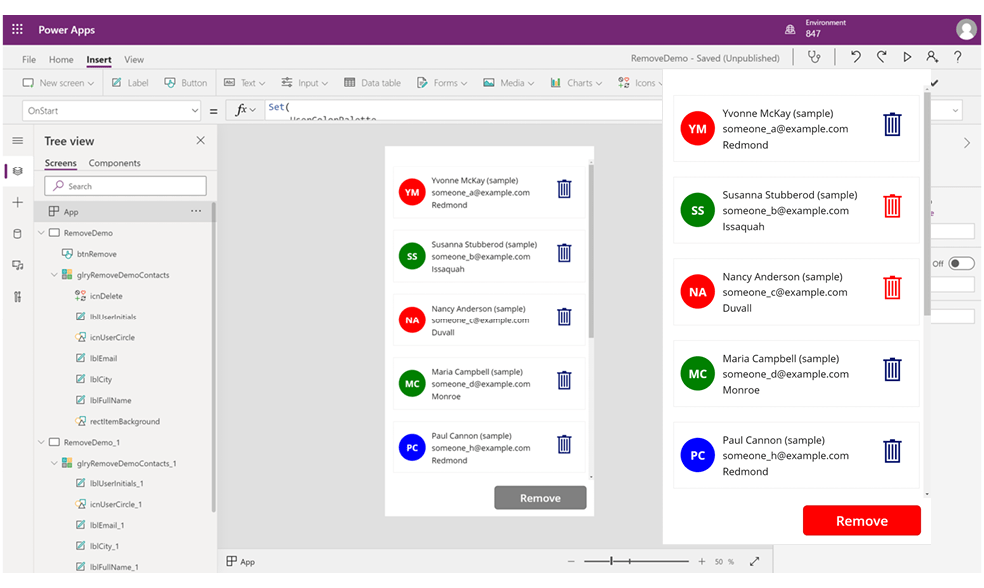The height and width of the screenshot is (588, 984).
Task: Fit canvas to window expand icon
Action: pos(754,562)
